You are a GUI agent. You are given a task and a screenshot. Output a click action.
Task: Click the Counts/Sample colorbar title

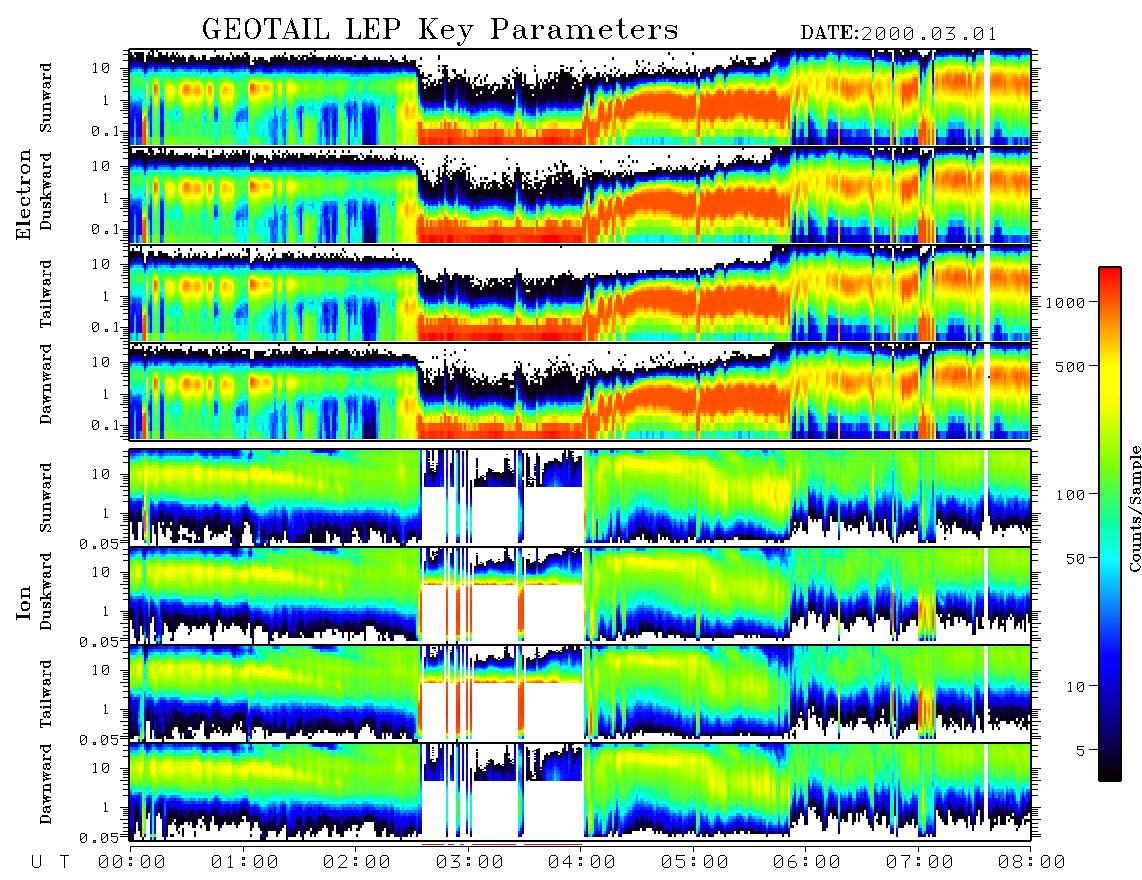(1134, 508)
